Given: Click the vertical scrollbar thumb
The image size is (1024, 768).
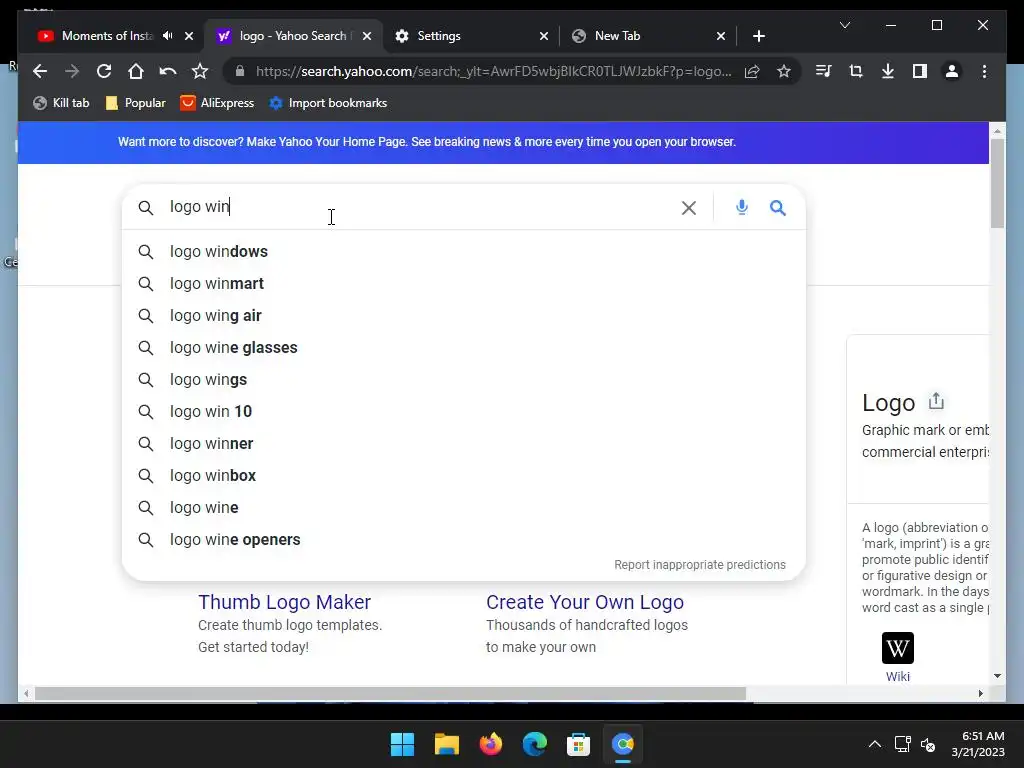Looking at the screenshot, I should (997, 183).
